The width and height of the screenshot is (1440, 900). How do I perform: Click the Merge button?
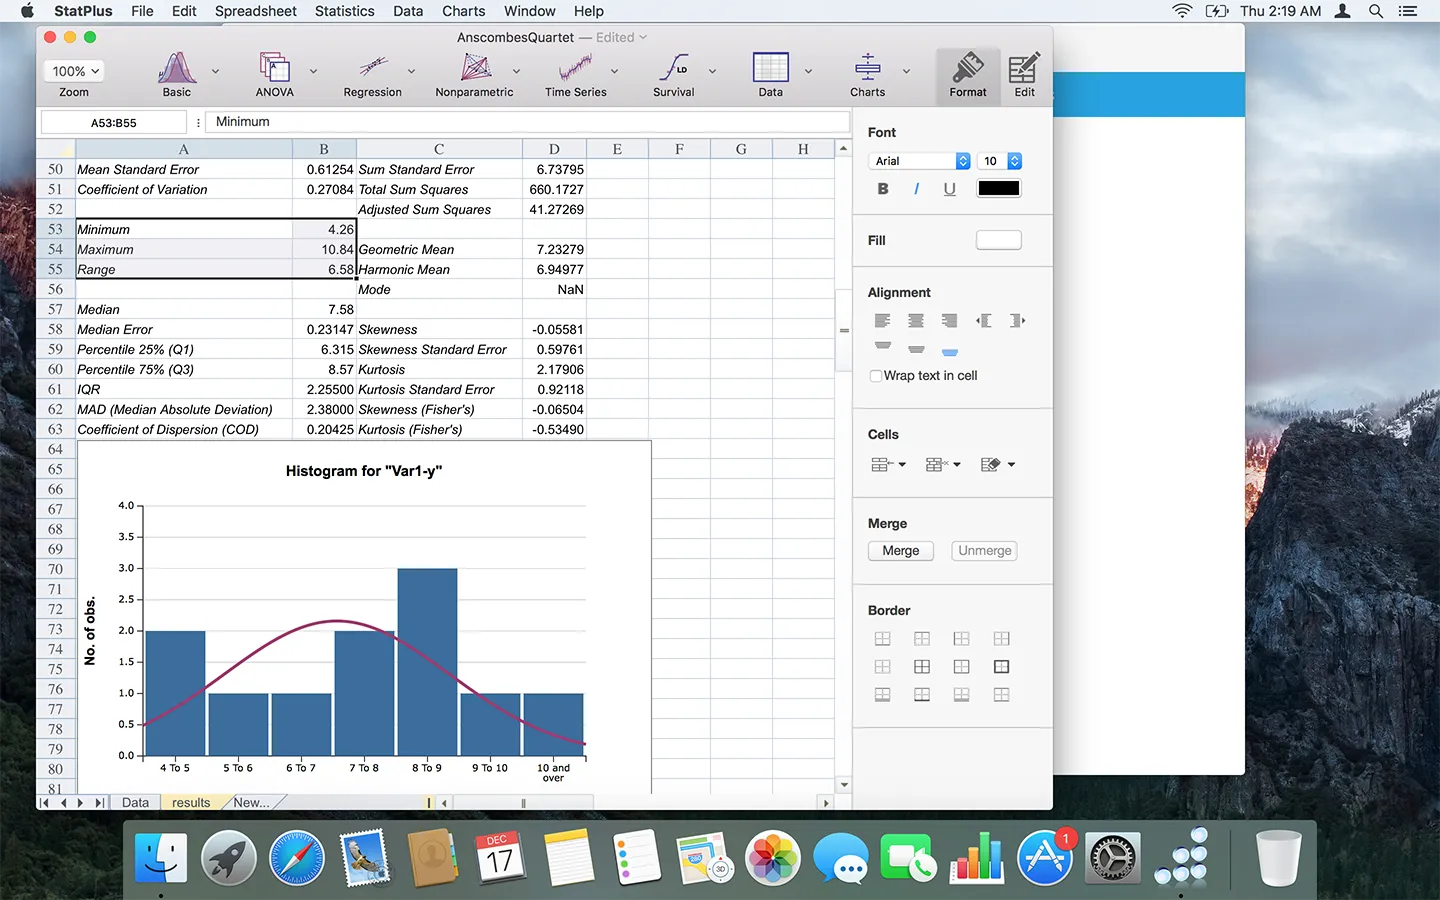pos(900,551)
